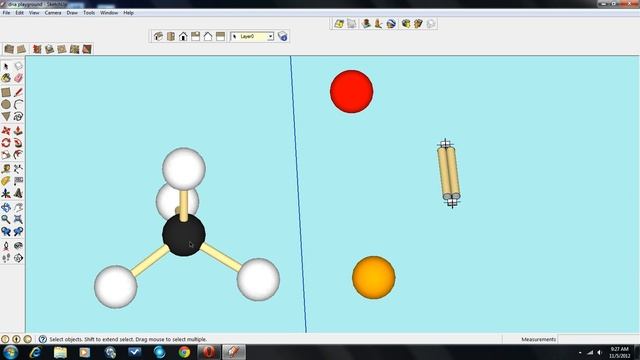
Task: Open the File menu
Action: (6, 13)
